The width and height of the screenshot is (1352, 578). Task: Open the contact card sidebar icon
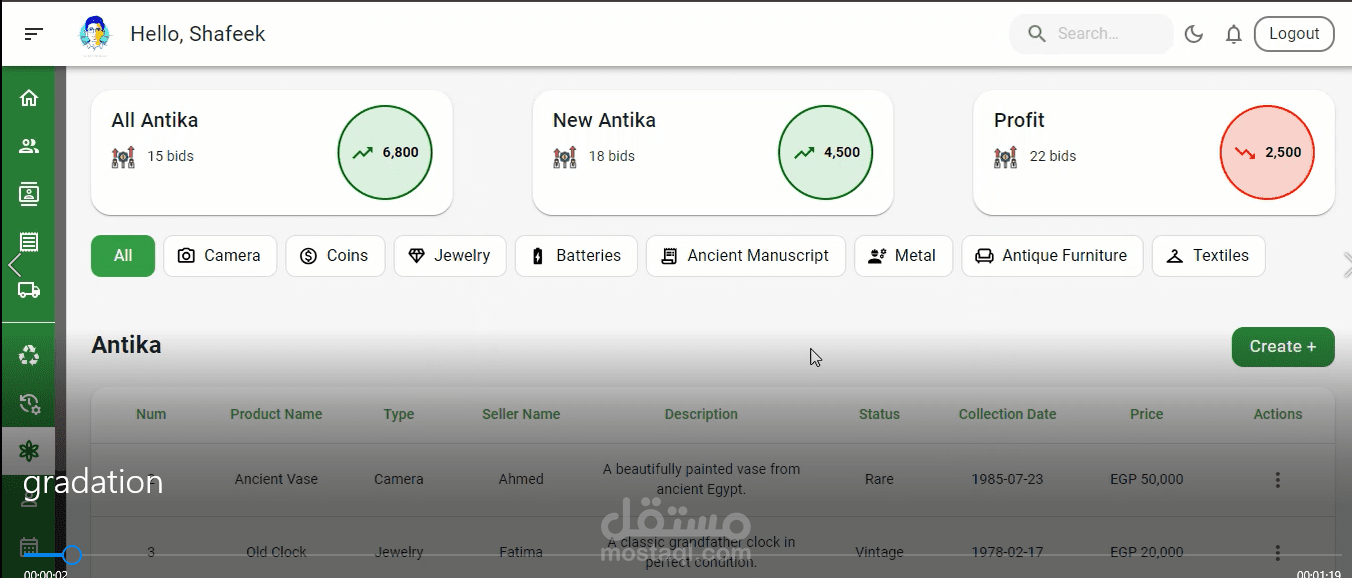point(29,194)
